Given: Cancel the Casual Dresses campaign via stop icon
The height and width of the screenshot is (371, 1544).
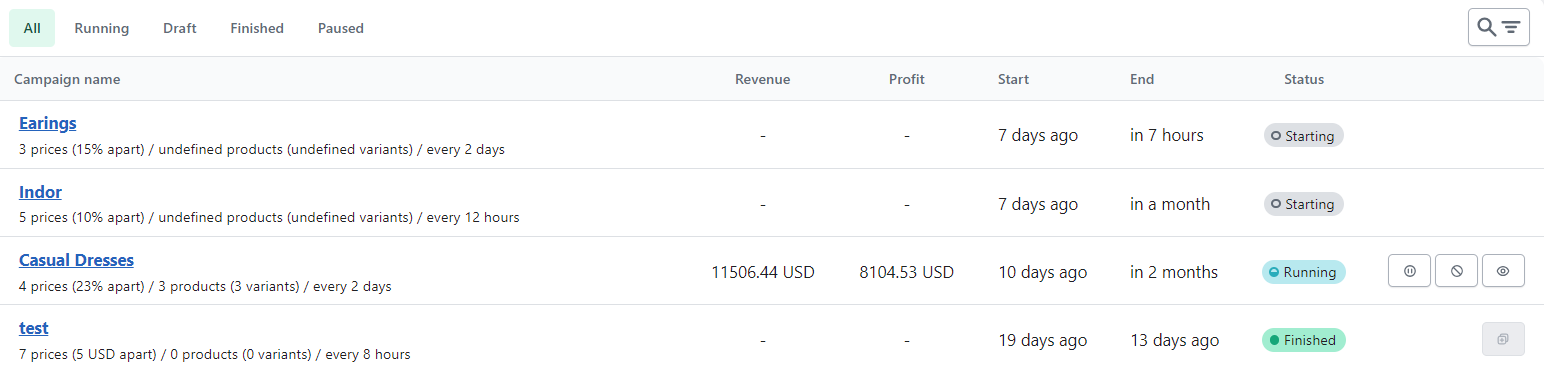Looking at the screenshot, I should point(1457,271).
